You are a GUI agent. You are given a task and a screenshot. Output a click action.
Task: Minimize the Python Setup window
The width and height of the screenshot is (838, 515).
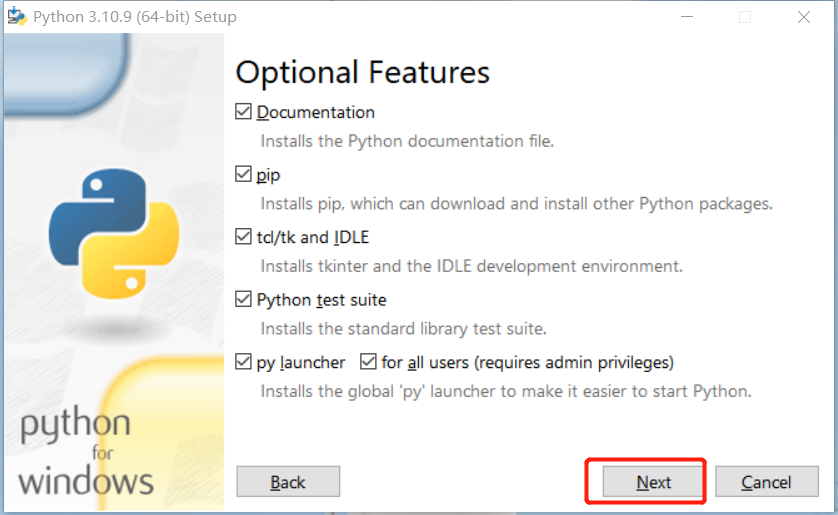tap(687, 17)
